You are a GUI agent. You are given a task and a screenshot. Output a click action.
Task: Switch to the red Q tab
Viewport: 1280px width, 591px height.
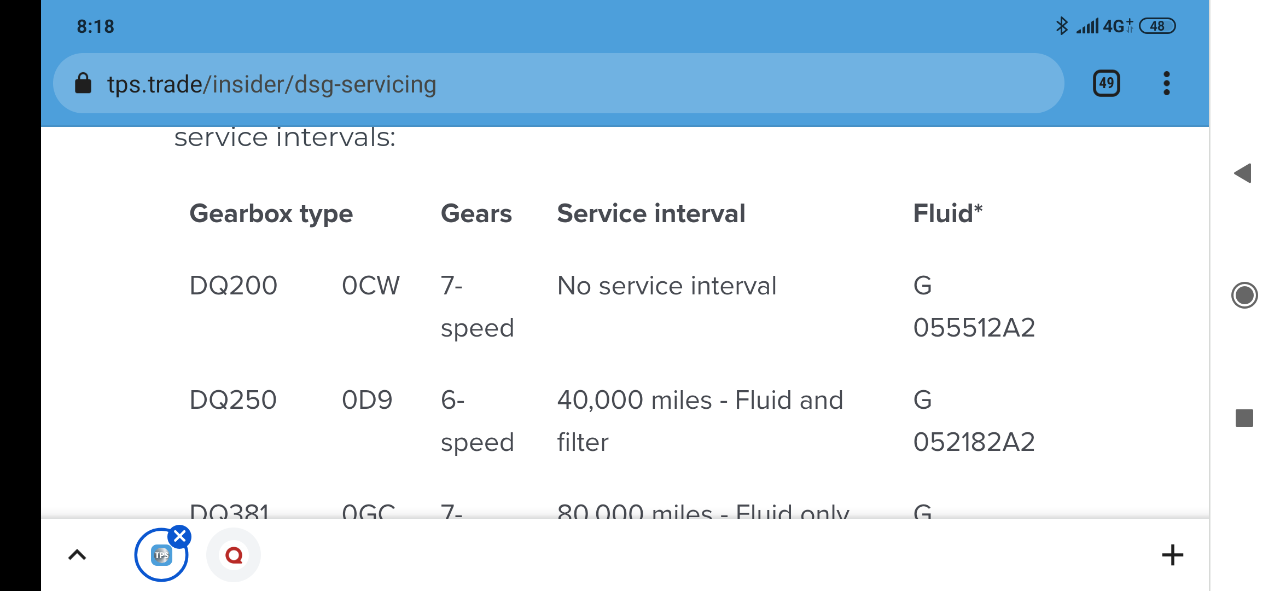[234, 556]
